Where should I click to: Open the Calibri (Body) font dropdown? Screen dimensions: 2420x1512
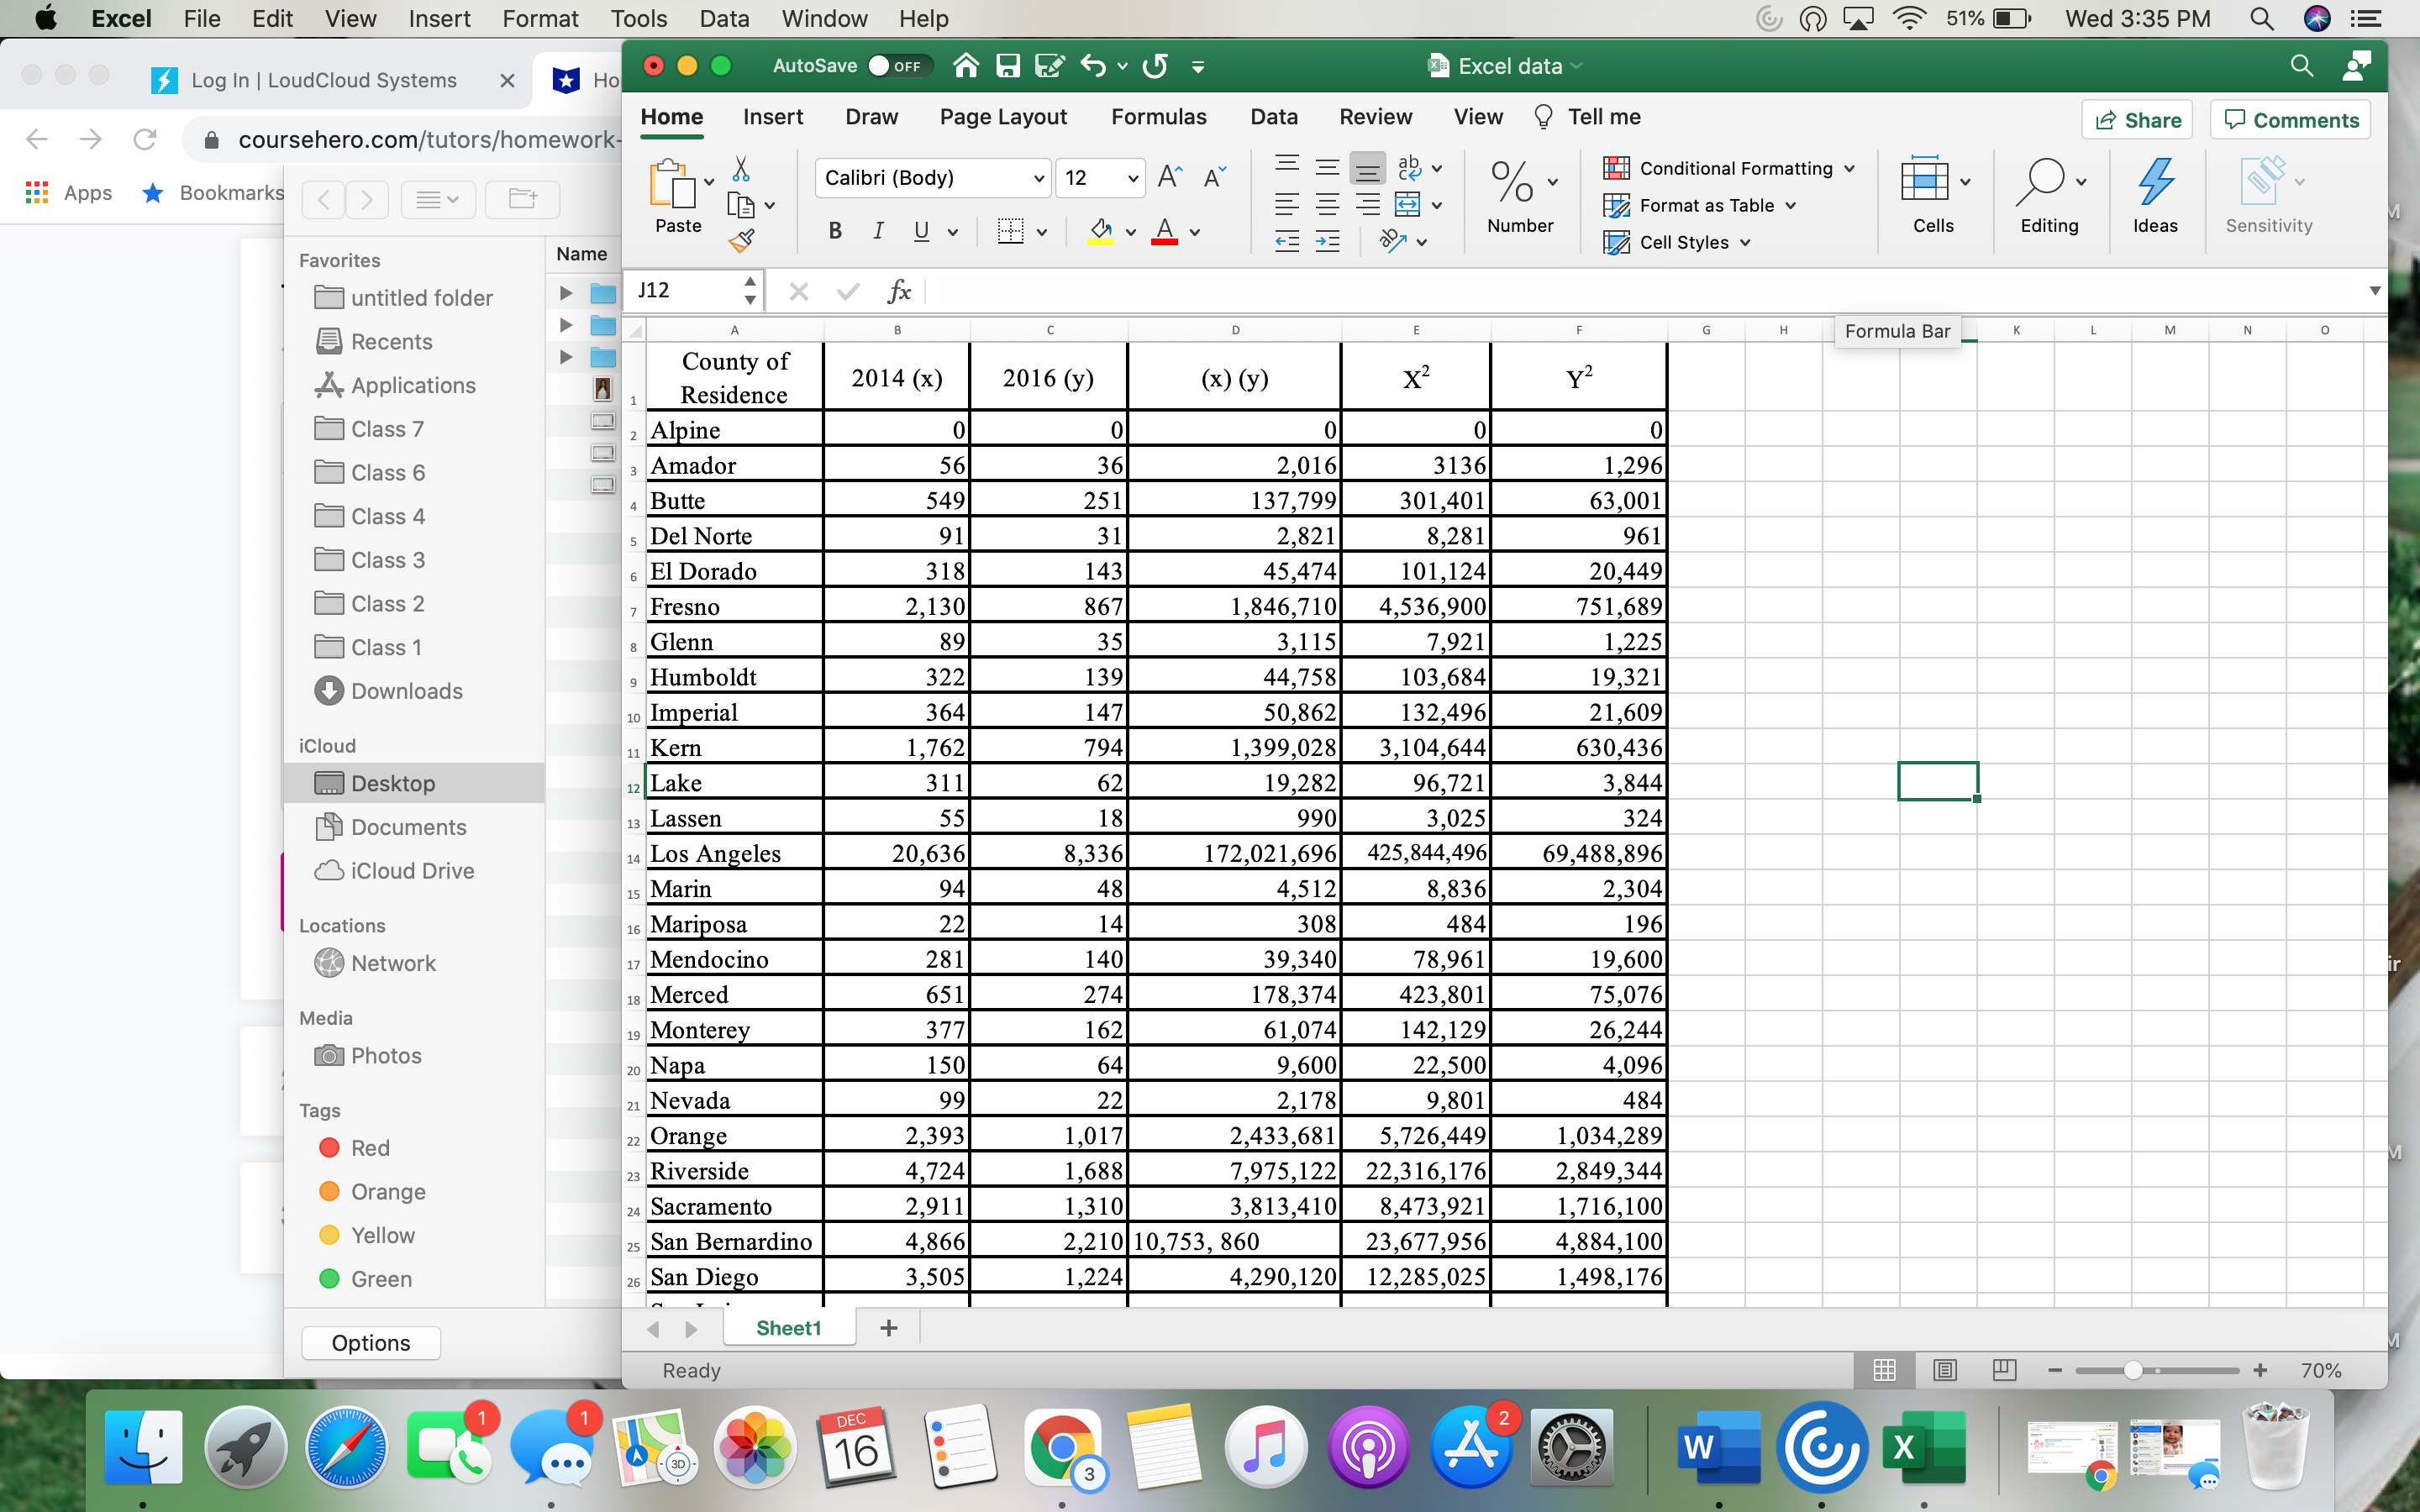[1038, 179]
